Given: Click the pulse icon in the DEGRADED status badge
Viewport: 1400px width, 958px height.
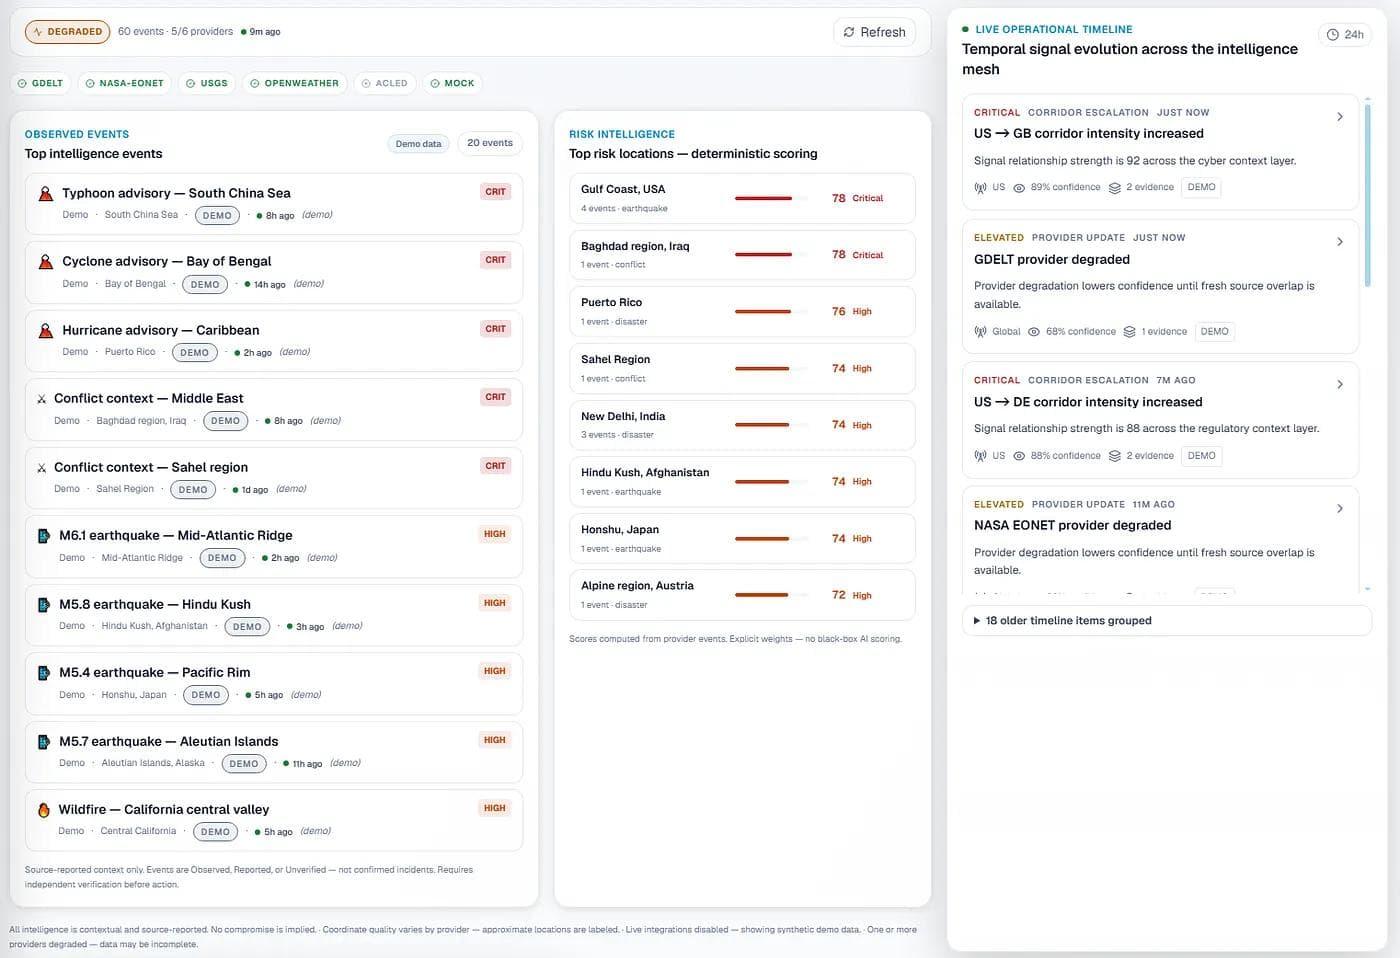Looking at the screenshot, I should (38, 32).
